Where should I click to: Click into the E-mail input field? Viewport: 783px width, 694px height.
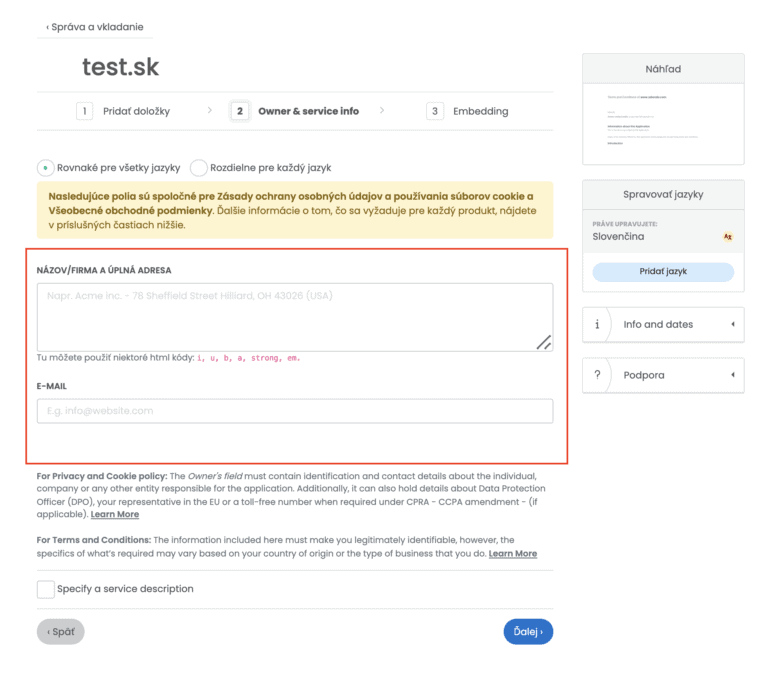click(x=295, y=411)
